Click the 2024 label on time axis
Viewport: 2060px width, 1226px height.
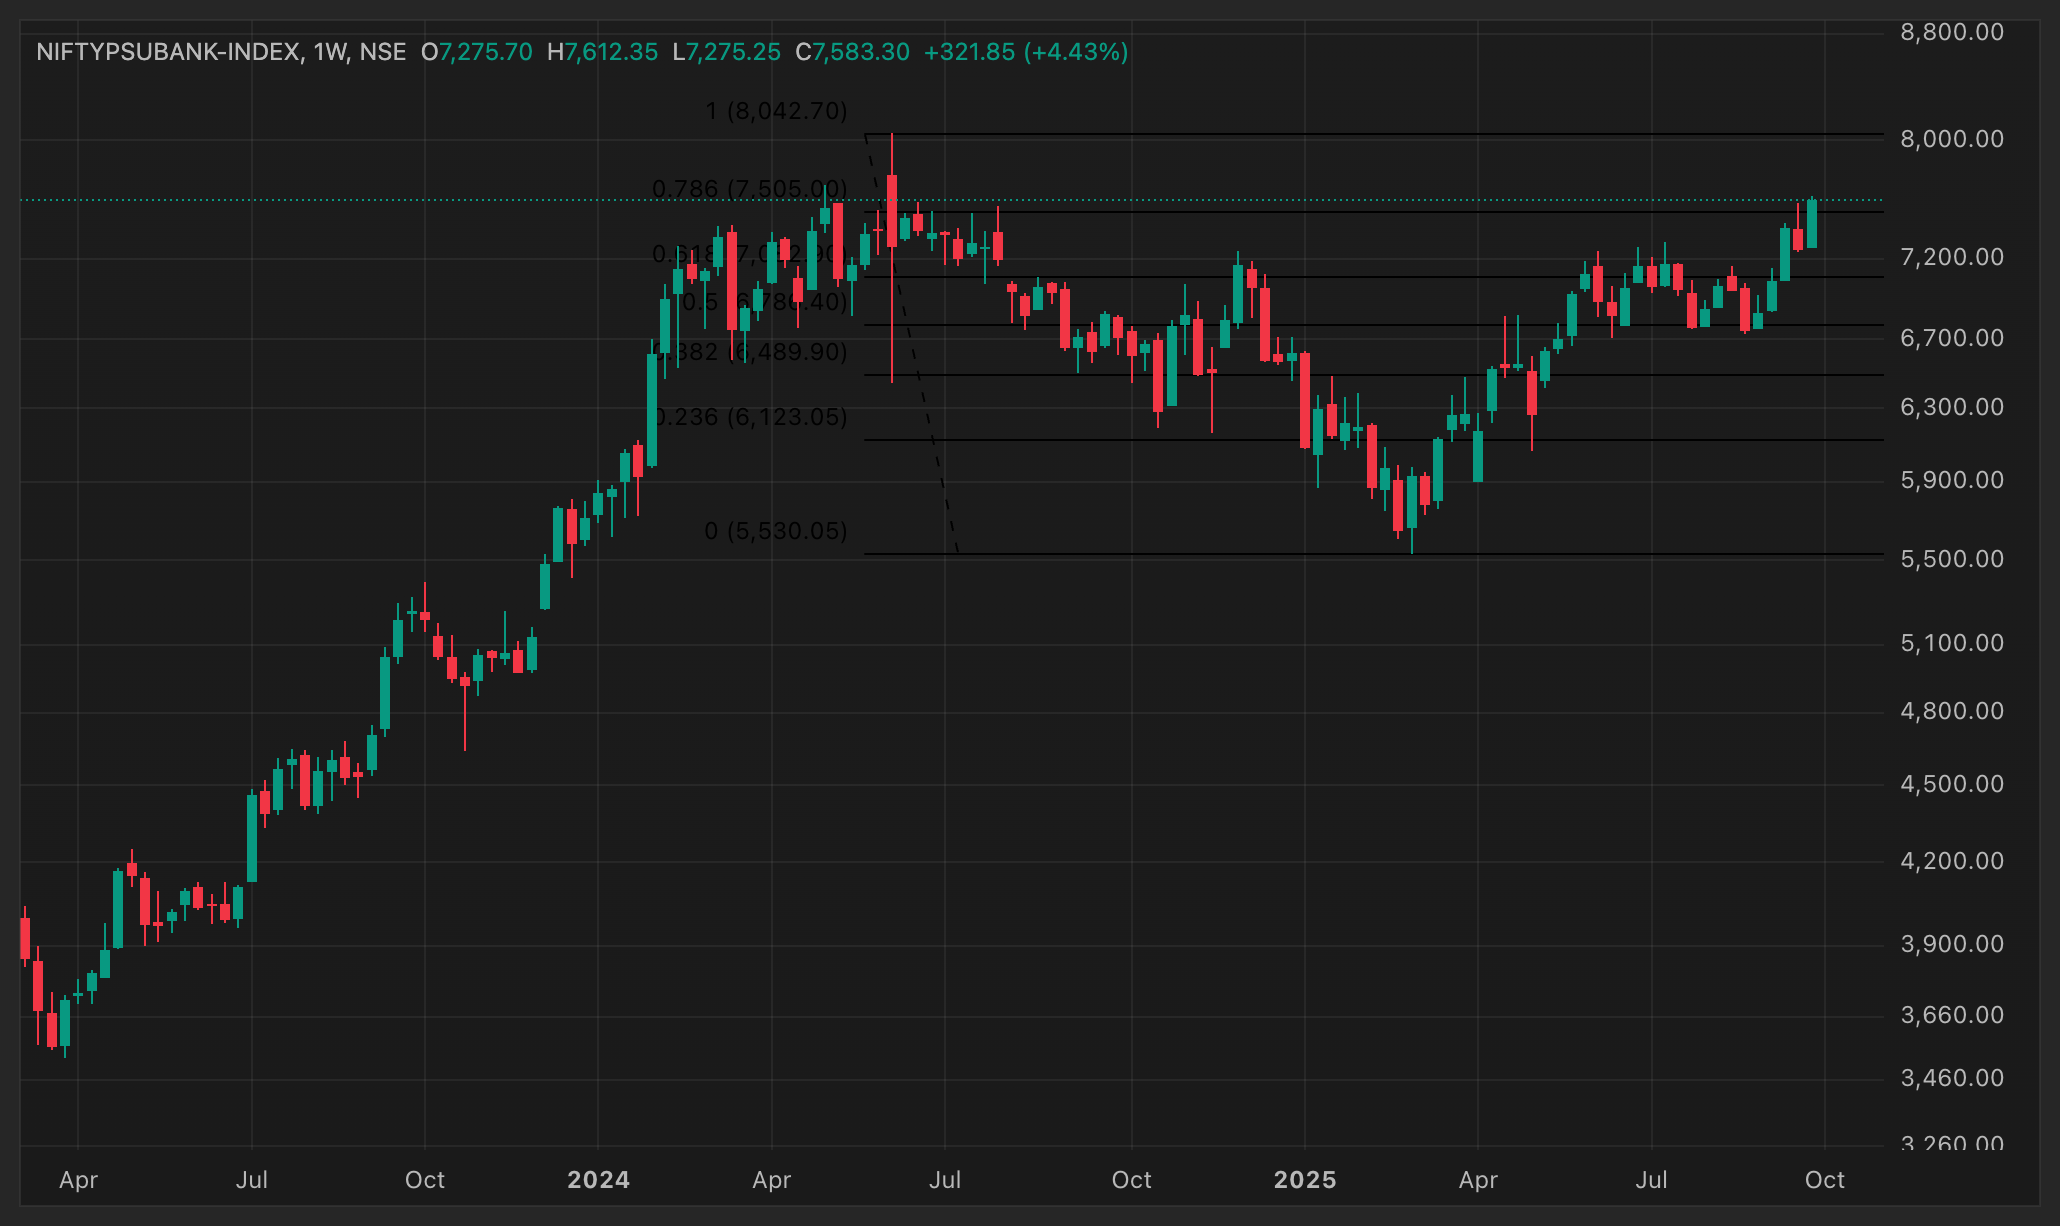(598, 1180)
